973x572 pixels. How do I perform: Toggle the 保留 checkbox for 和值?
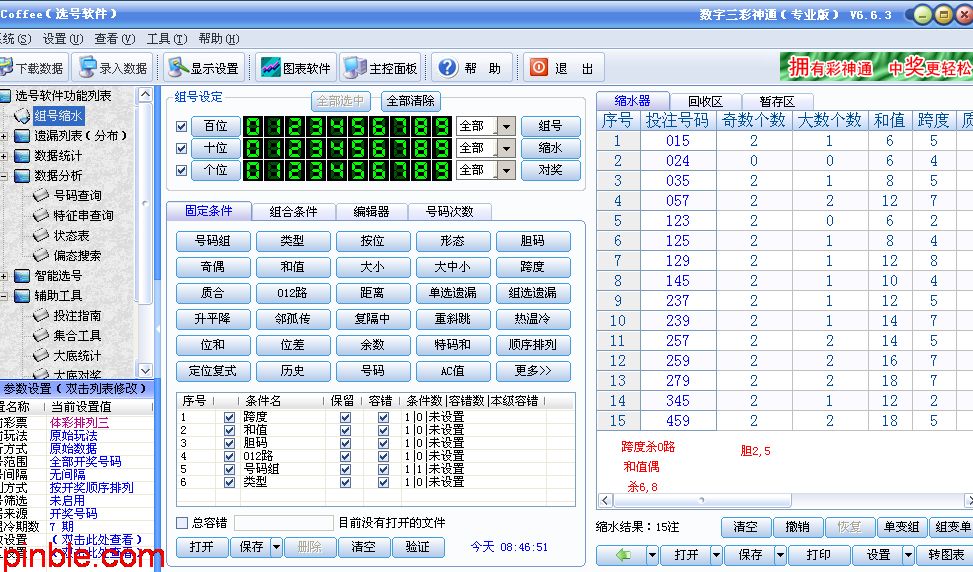point(345,431)
